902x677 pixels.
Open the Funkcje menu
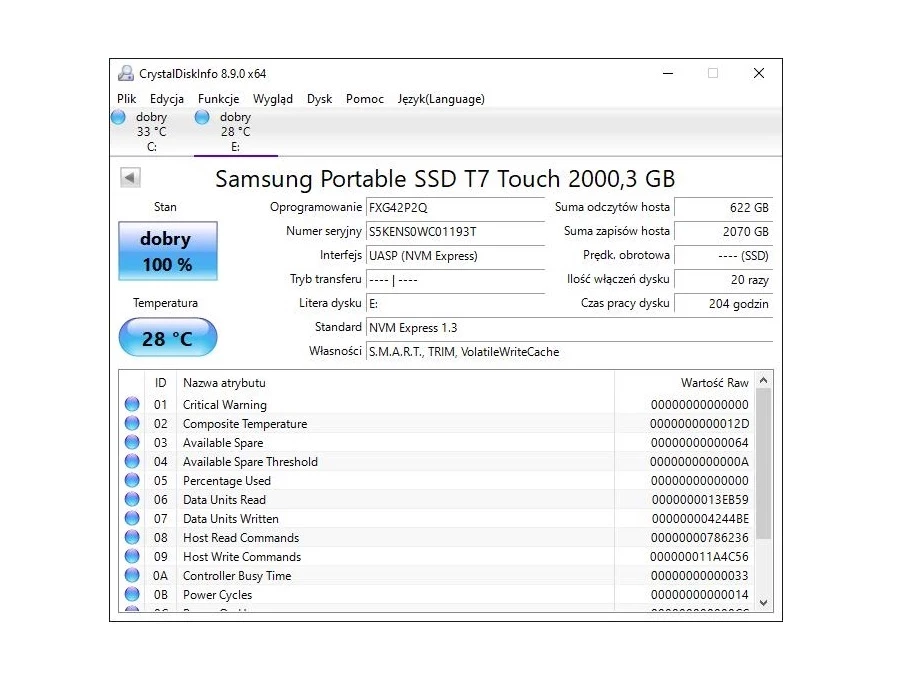[x=218, y=99]
